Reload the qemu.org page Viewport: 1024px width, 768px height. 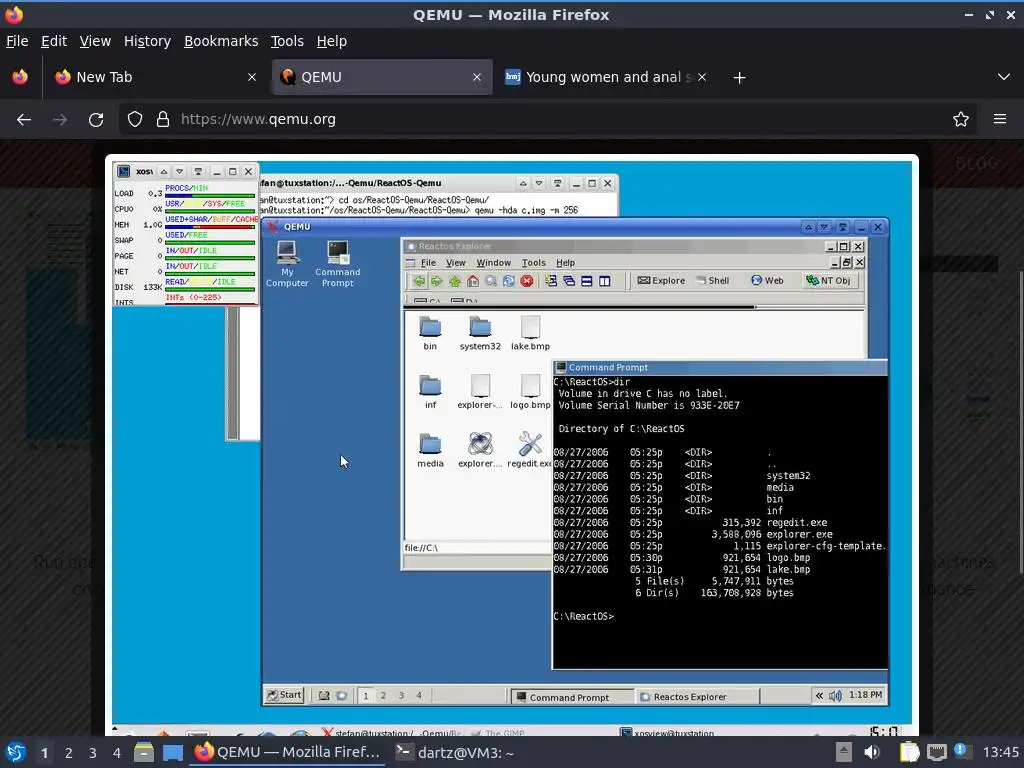(96, 120)
